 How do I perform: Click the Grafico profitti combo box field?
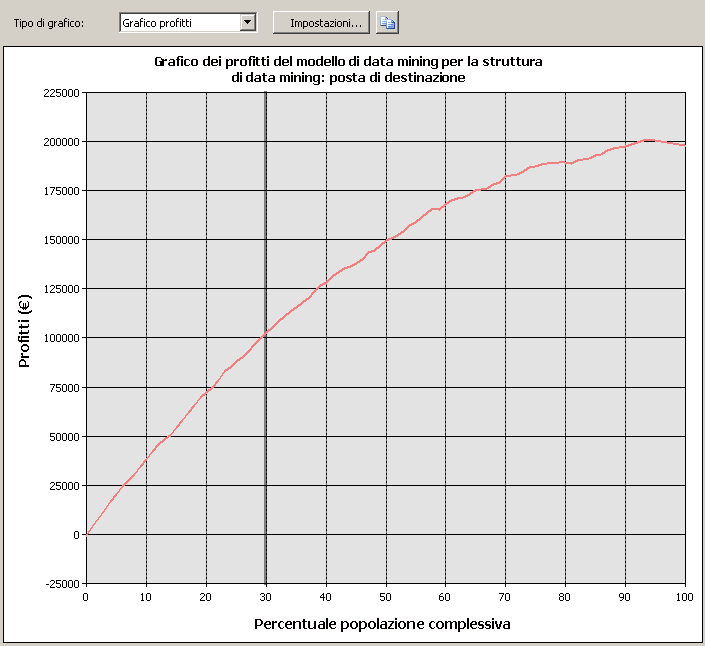click(x=188, y=22)
